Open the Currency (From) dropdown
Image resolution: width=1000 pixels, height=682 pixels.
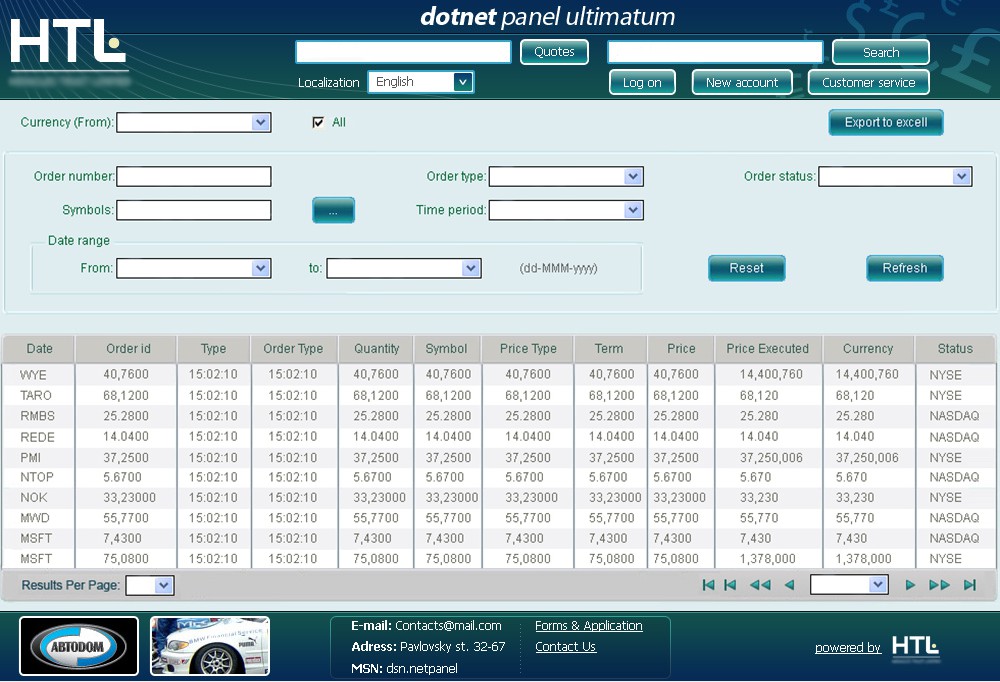point(194,122)
